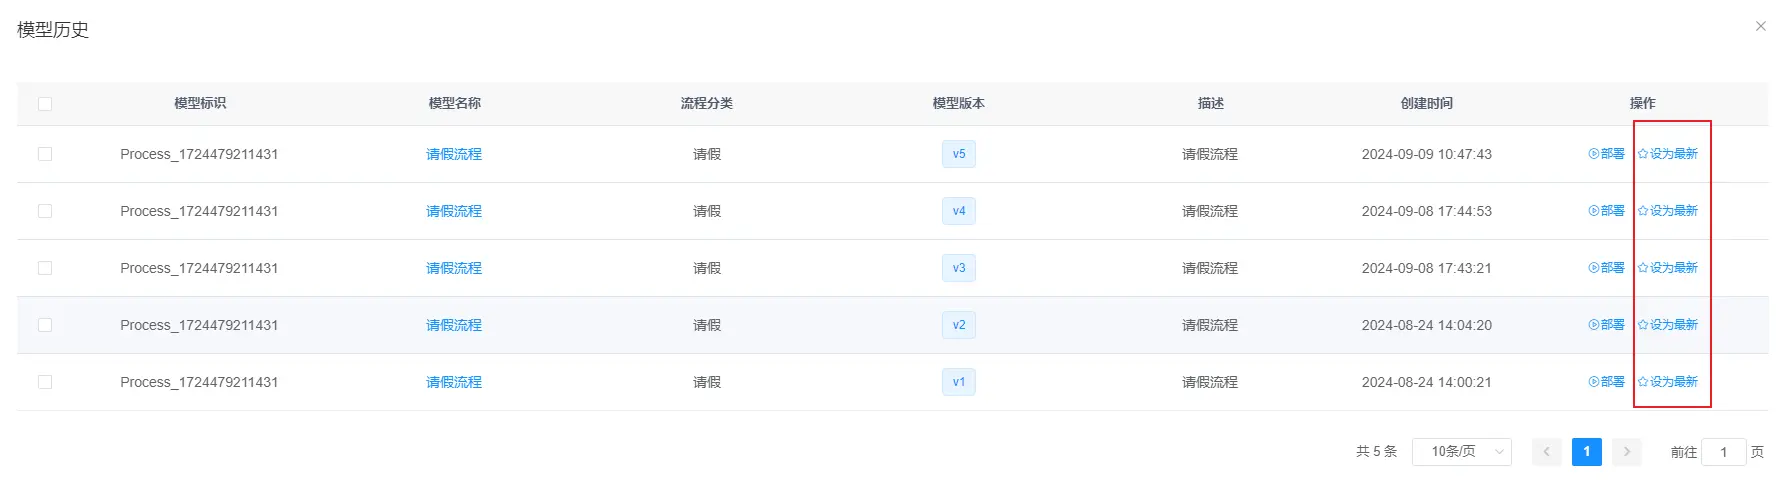Deploy the v1 model version

(1606, 382)
